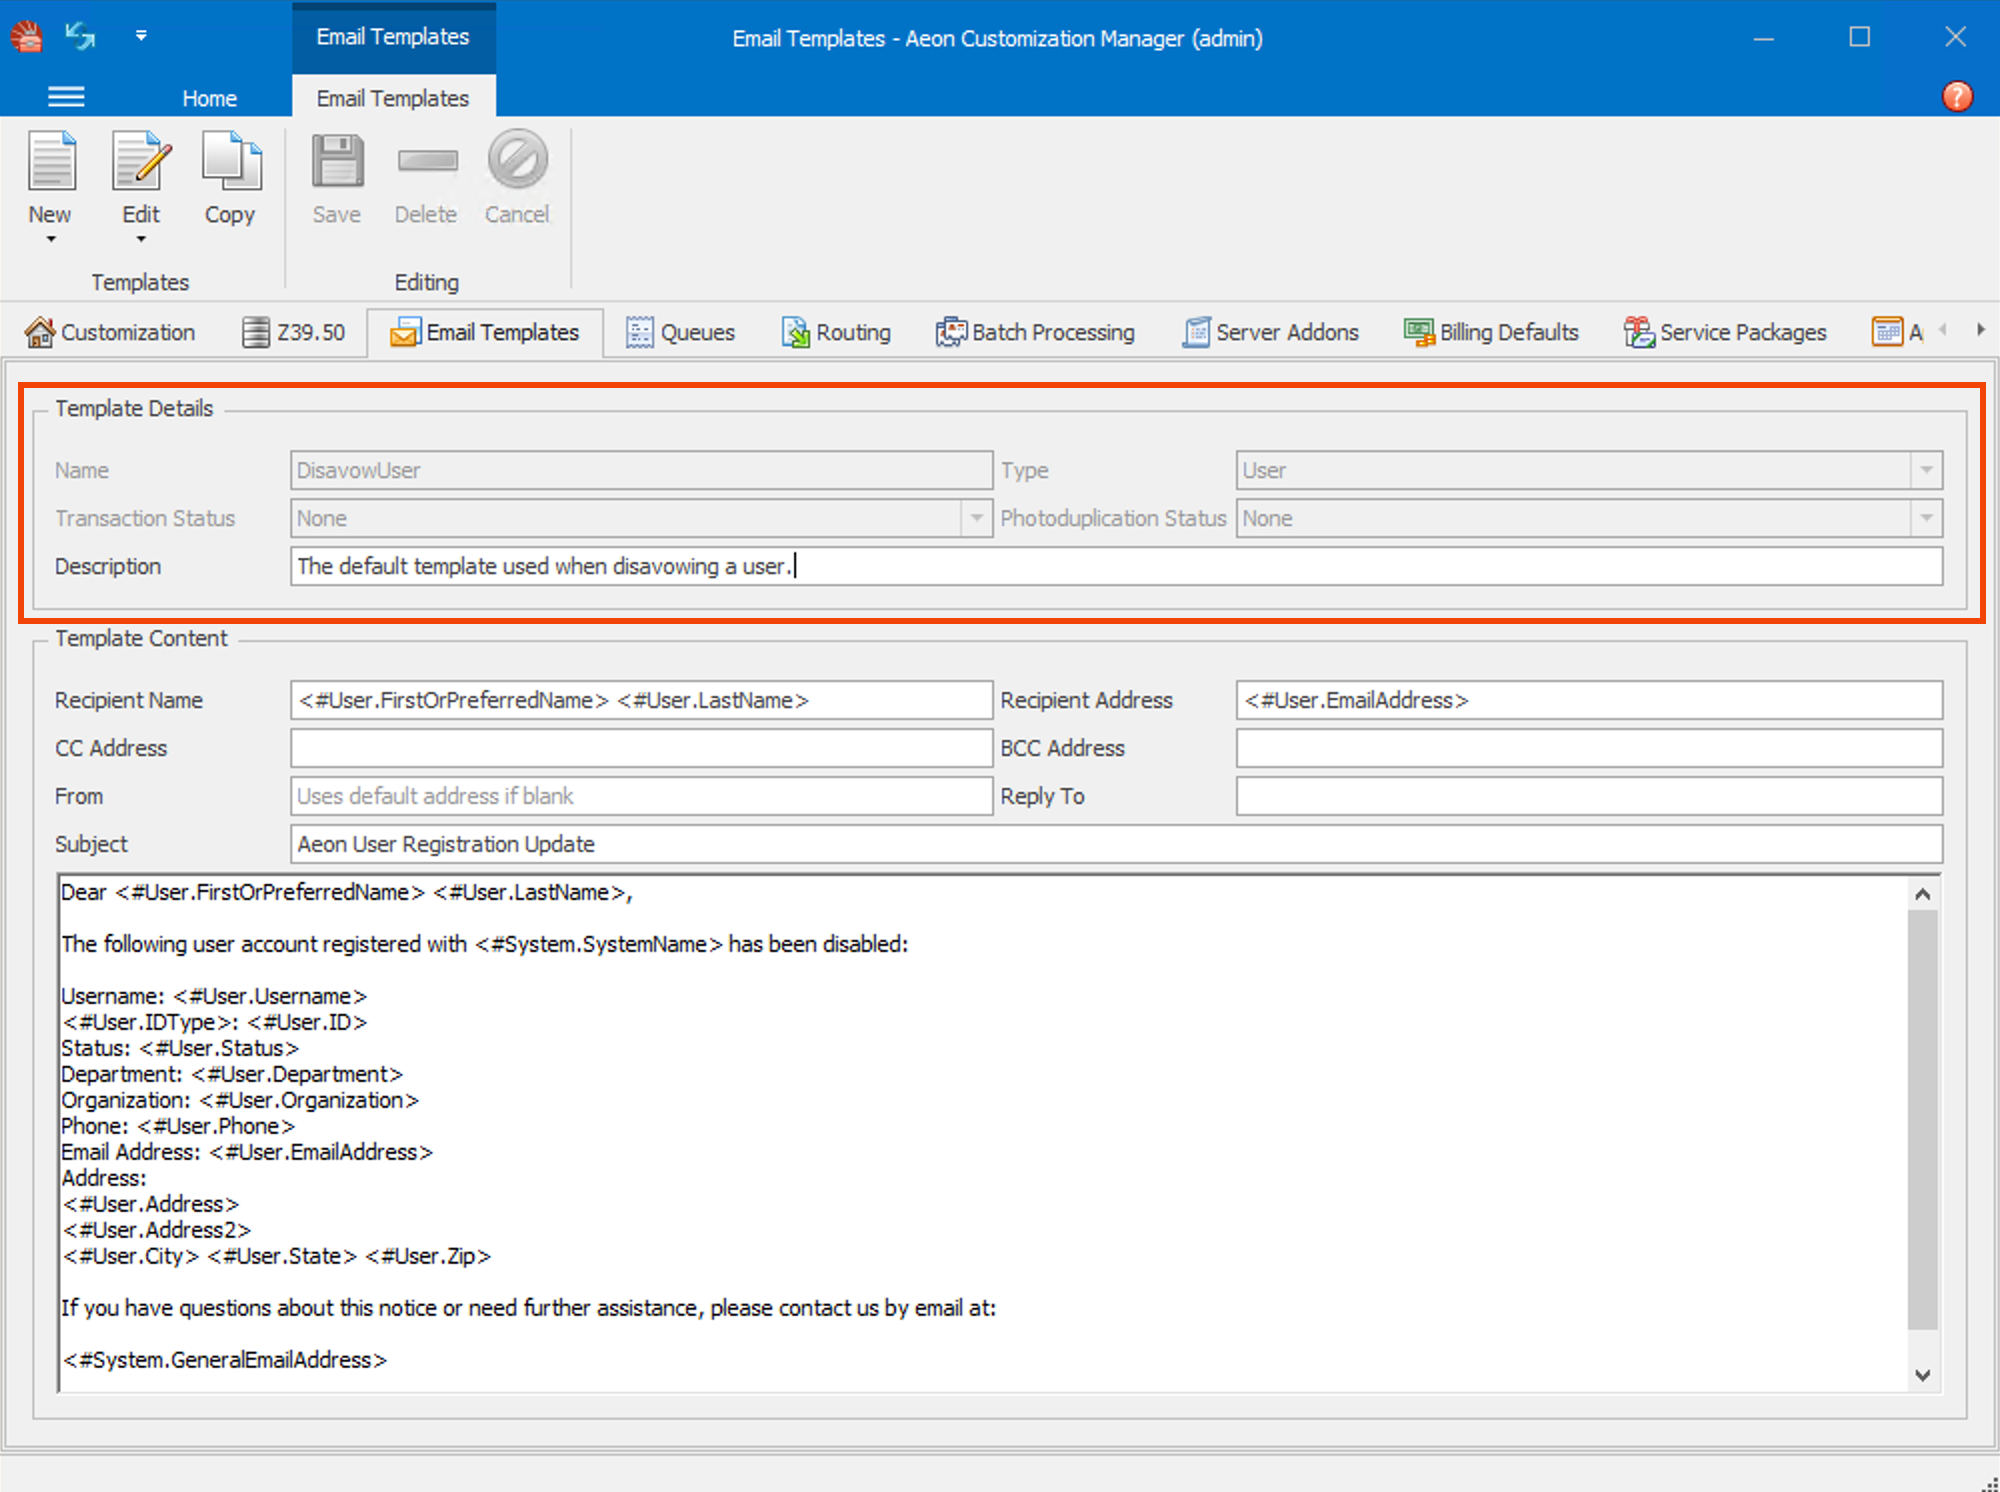Copy the current template
The height and width of the screenshot is (1492, 2000).
(230, 180)
